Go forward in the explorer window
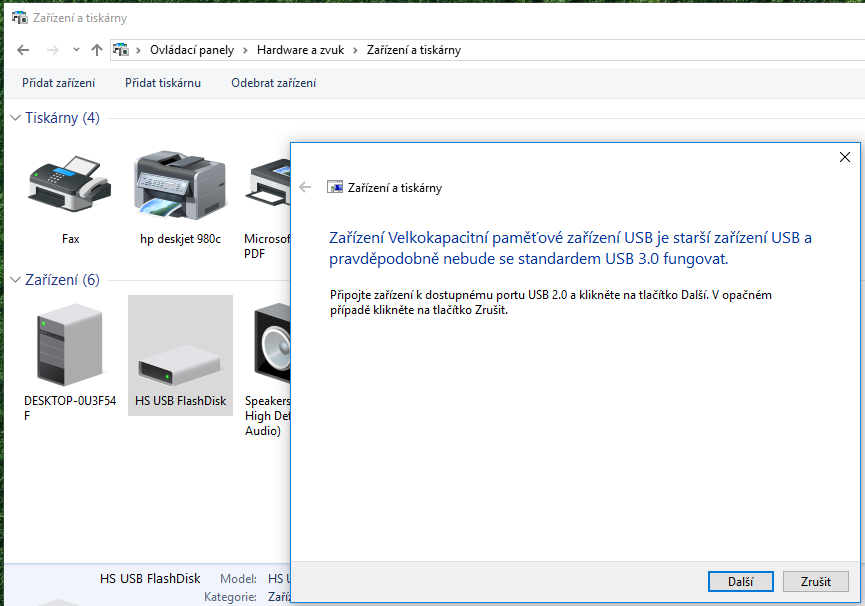 (52, 50)
